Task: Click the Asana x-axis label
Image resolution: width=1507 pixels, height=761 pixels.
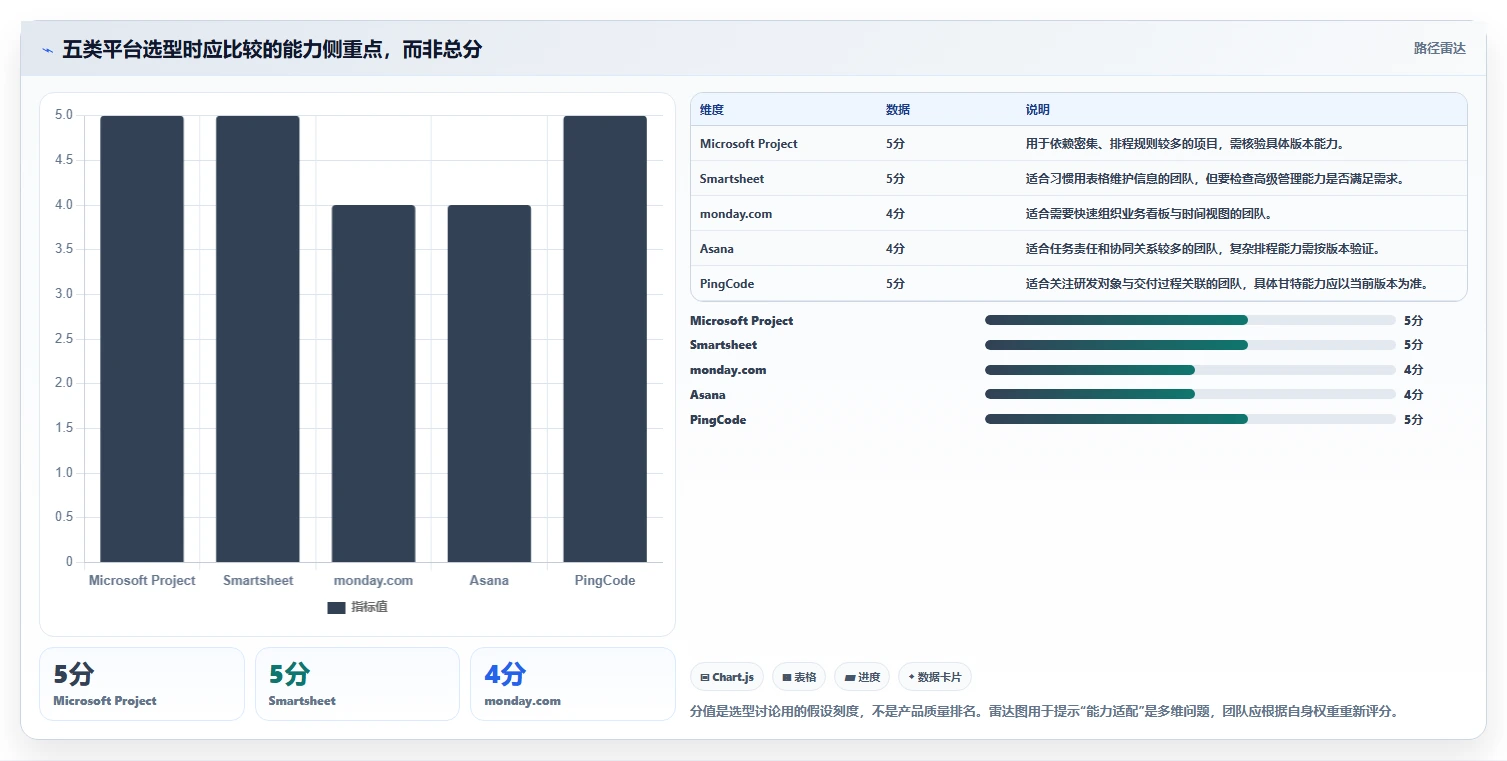Action: 489,580
